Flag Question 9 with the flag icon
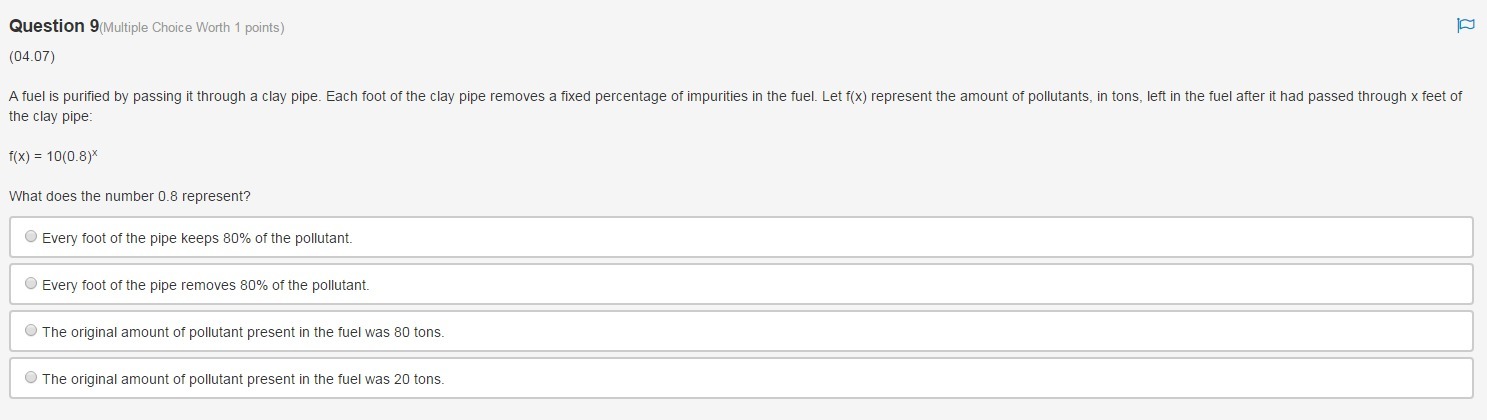 (1465, 26)
